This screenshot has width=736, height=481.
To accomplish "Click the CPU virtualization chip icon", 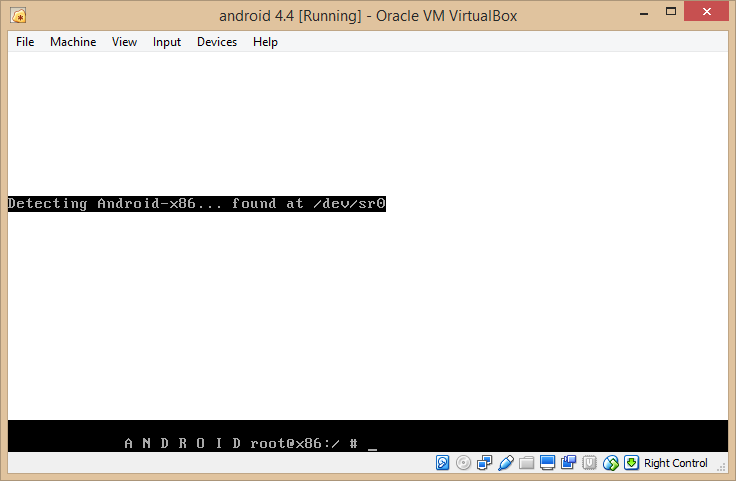I will (589, 463).
